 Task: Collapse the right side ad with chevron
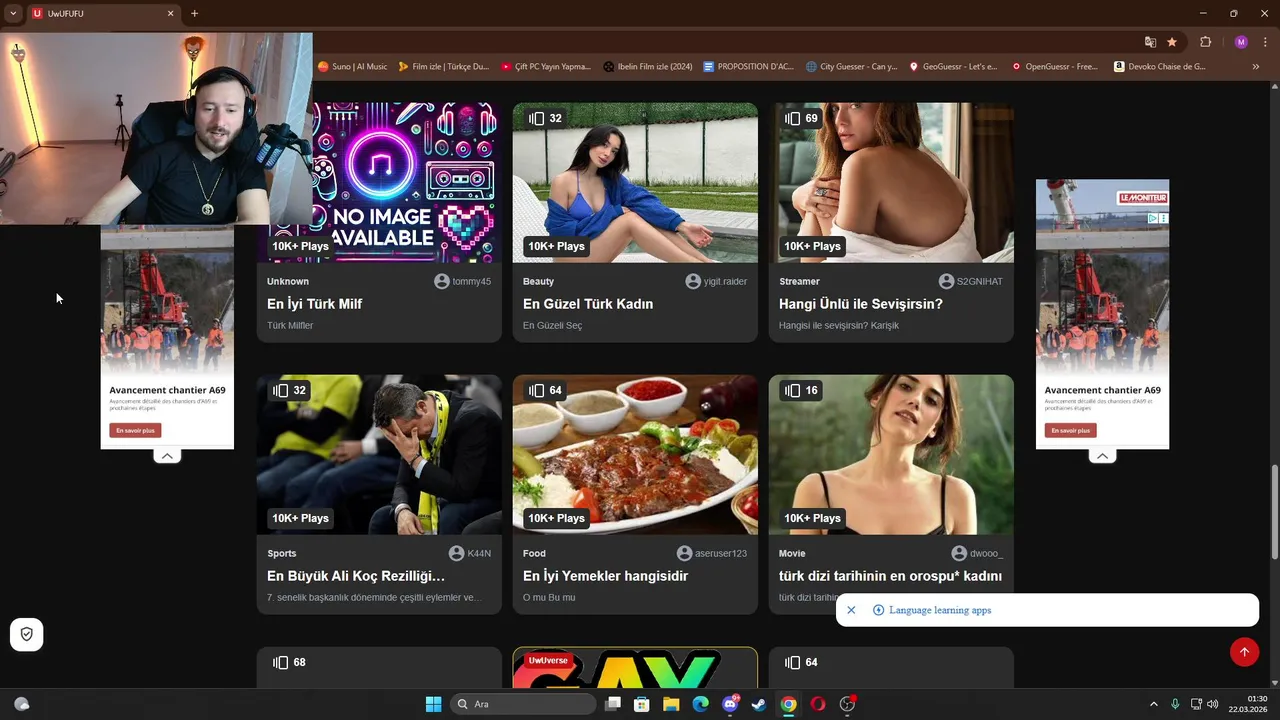click(1102, 456)
